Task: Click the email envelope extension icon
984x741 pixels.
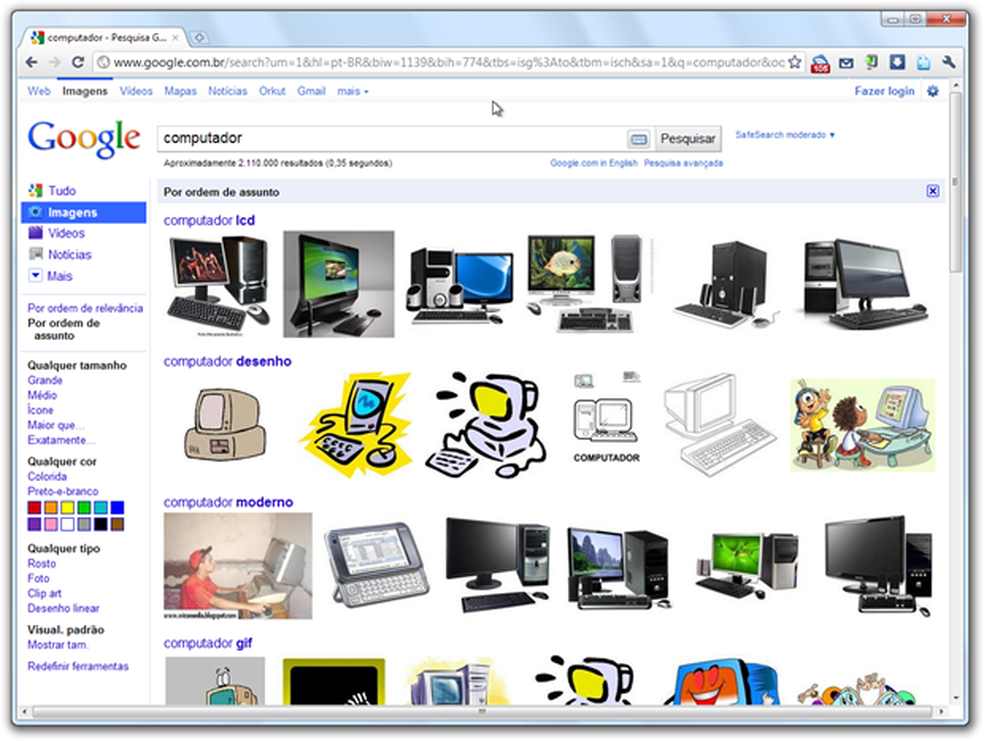Action: tap(847, 62)
